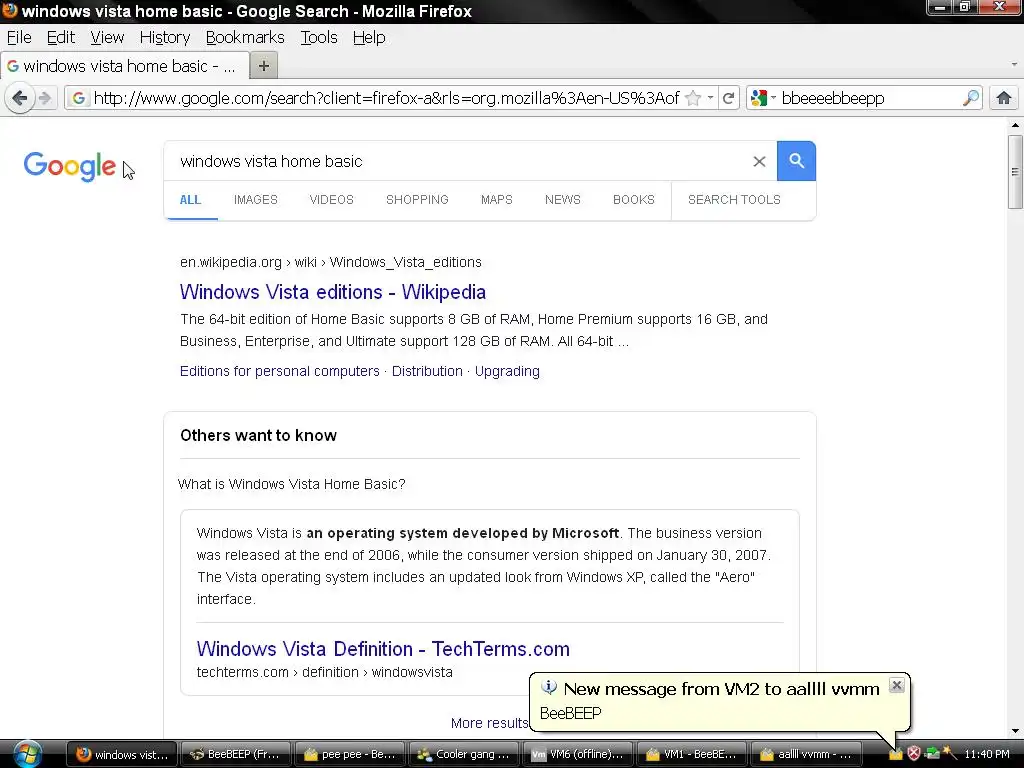Click the Google logo

[x=70, y=166]
